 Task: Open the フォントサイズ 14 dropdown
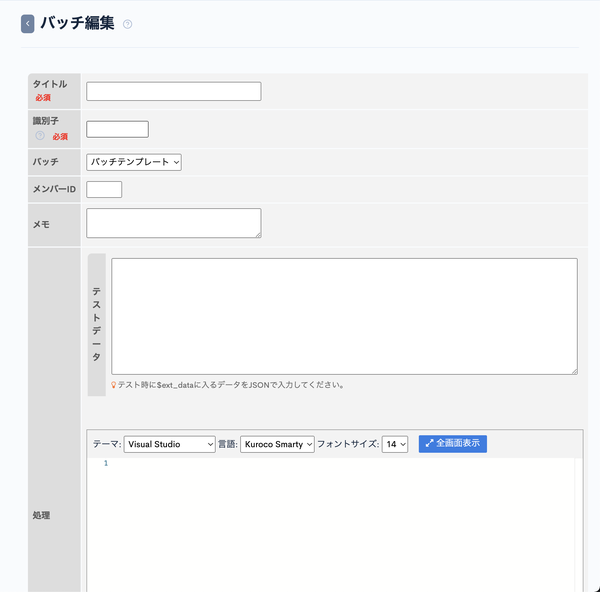[x=395, y=444]
